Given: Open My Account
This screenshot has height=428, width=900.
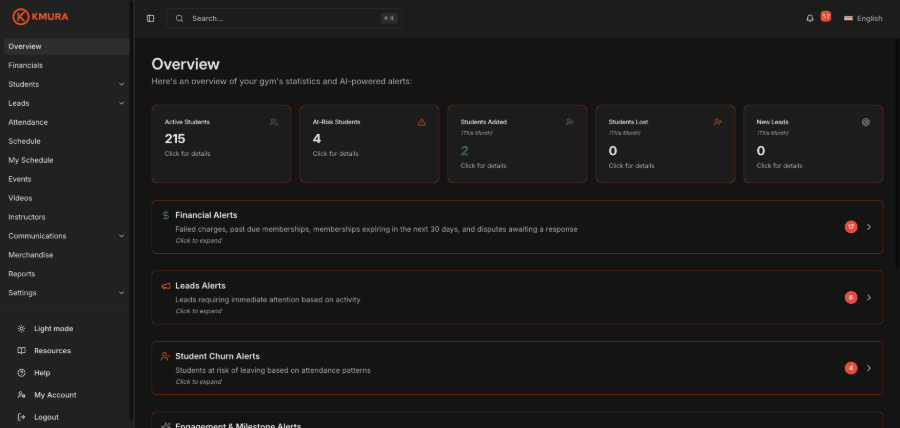Looking at the screenshot, I should tap(55, 395).
